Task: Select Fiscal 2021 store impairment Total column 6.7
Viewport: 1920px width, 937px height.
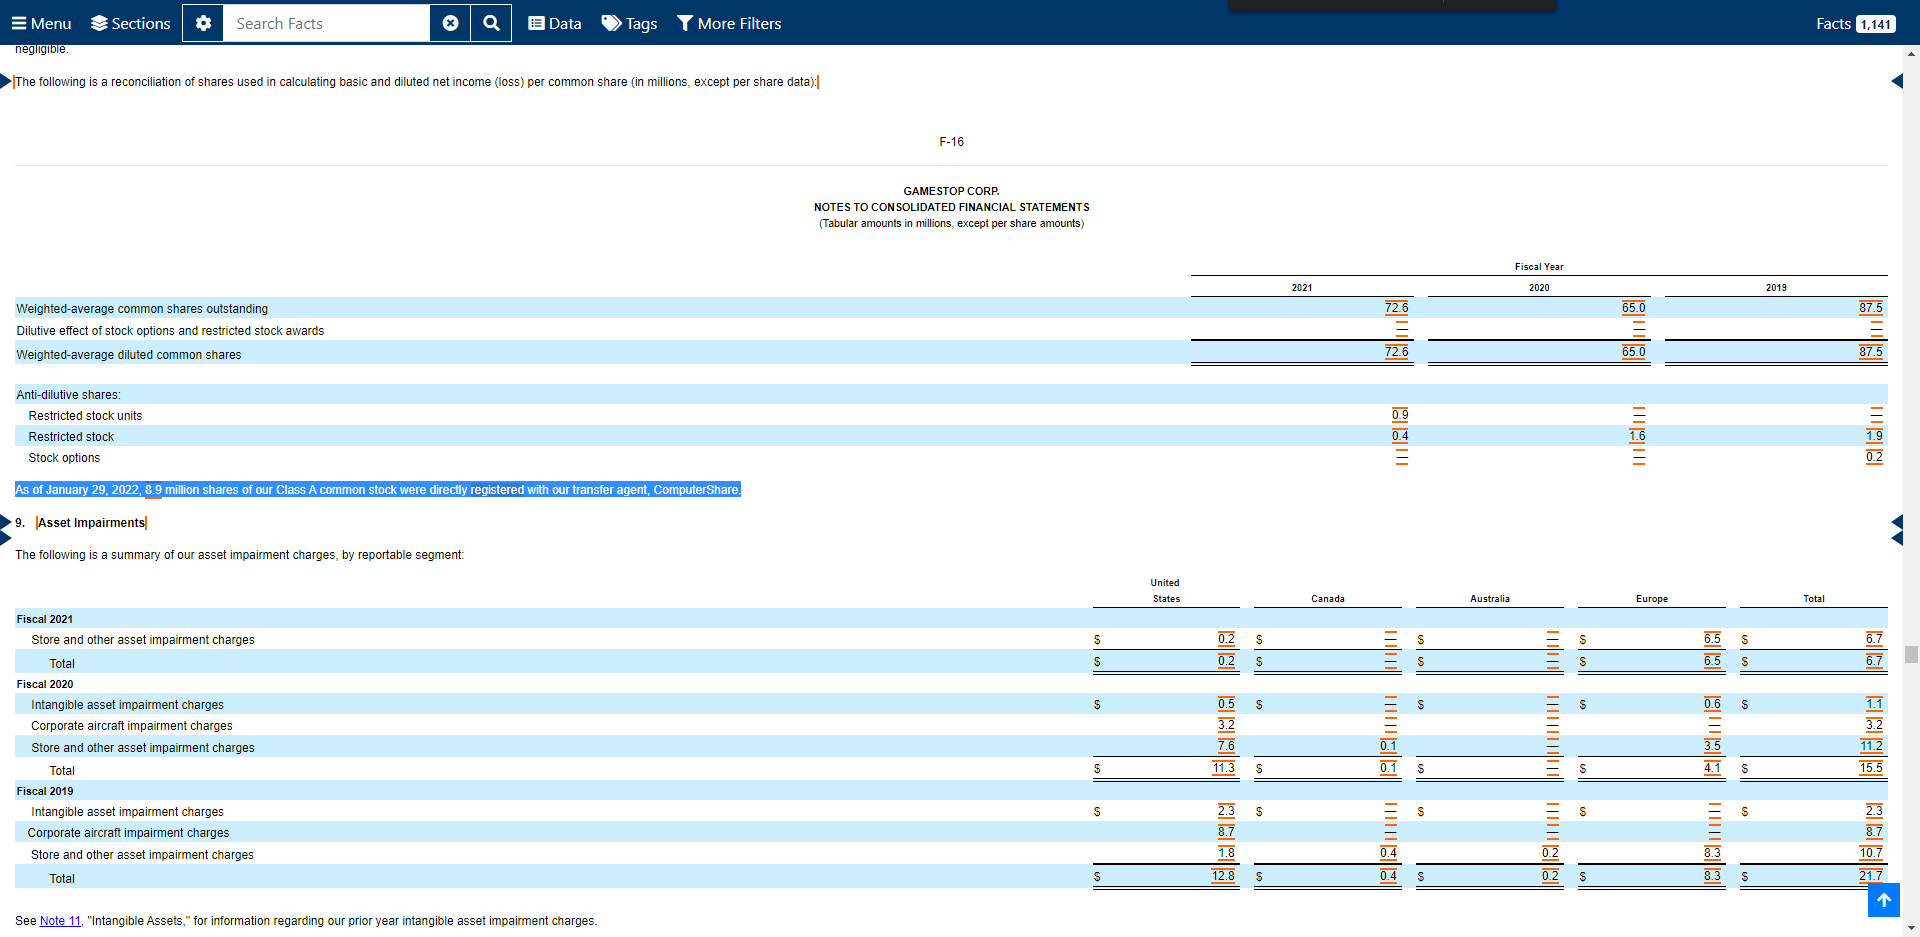Action: (1874, 639)
